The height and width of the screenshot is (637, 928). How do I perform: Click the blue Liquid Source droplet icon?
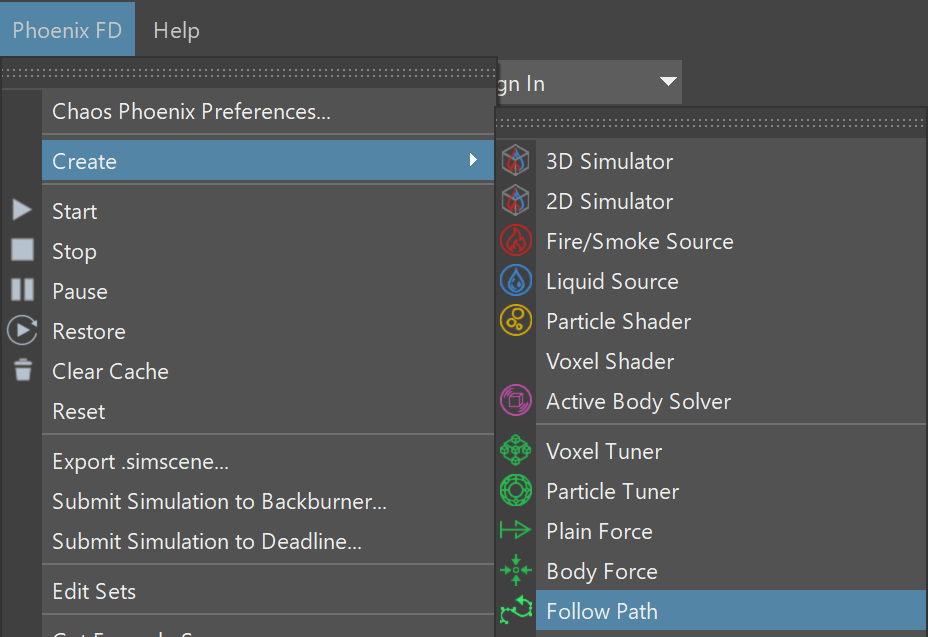pyautogui.click(x=515, y=280)
